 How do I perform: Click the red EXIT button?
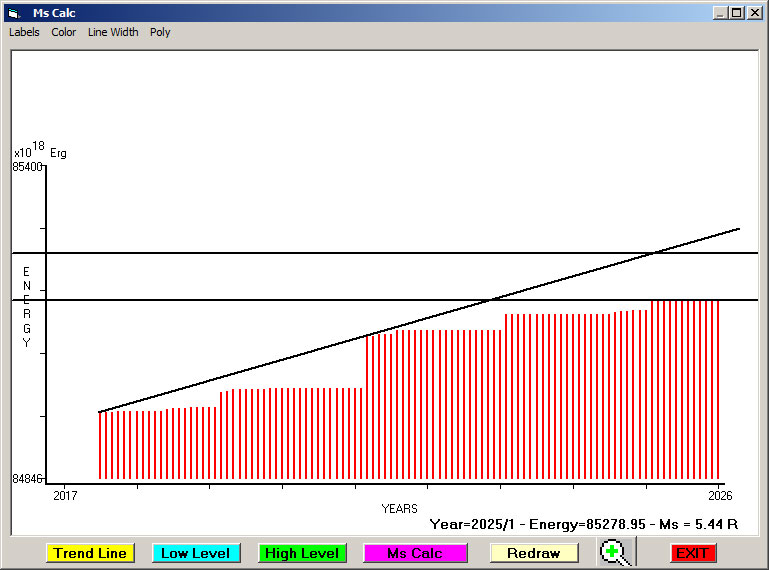(x=692, y=553)
